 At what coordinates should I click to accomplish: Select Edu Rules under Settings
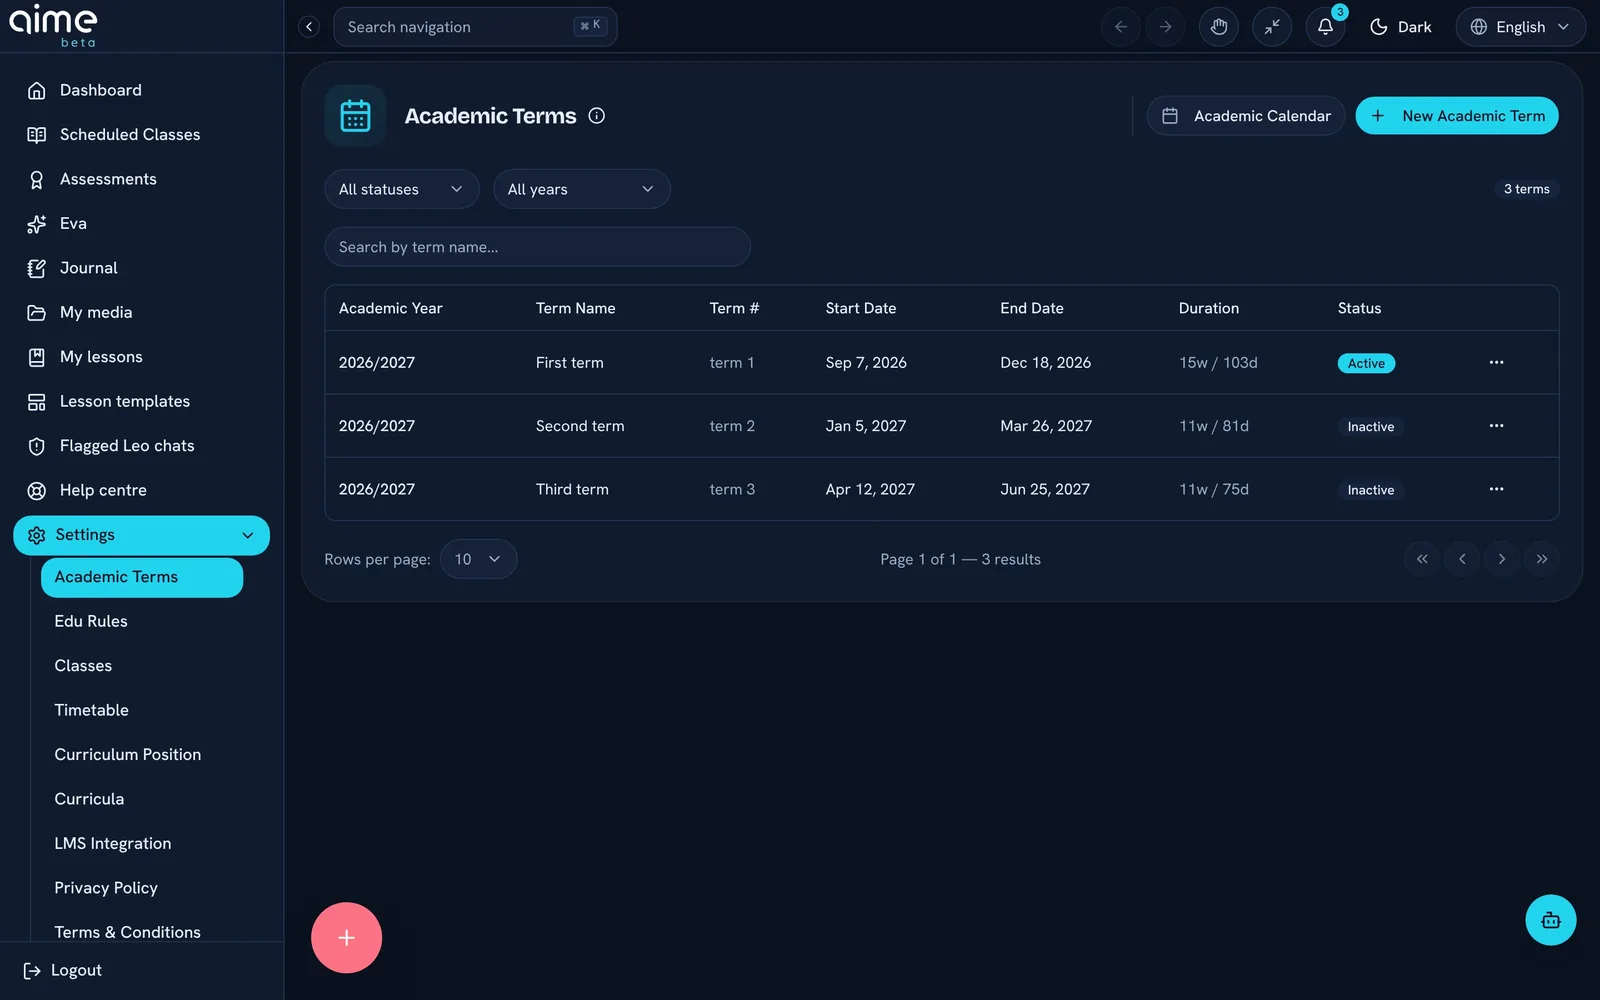pyautogui.click(x=141, y=621)
